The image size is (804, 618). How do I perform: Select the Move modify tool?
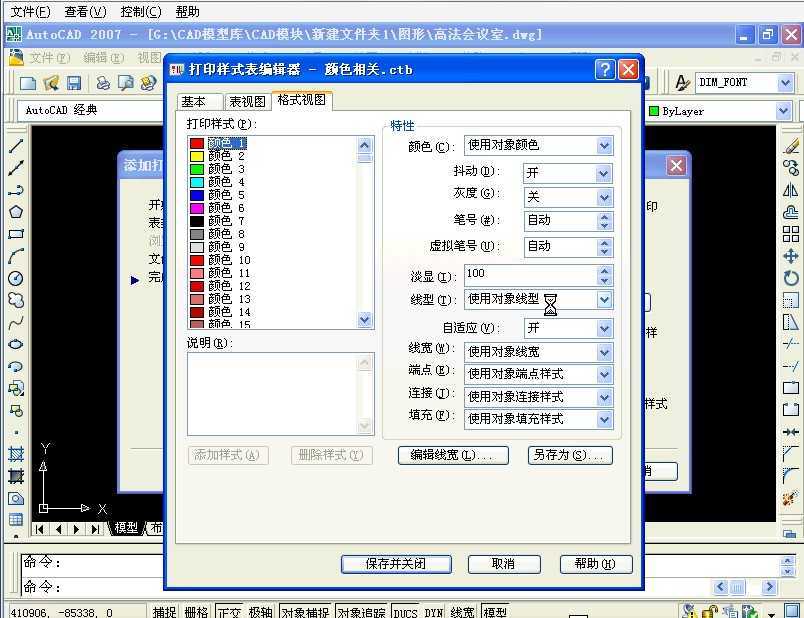pos(791,256)
